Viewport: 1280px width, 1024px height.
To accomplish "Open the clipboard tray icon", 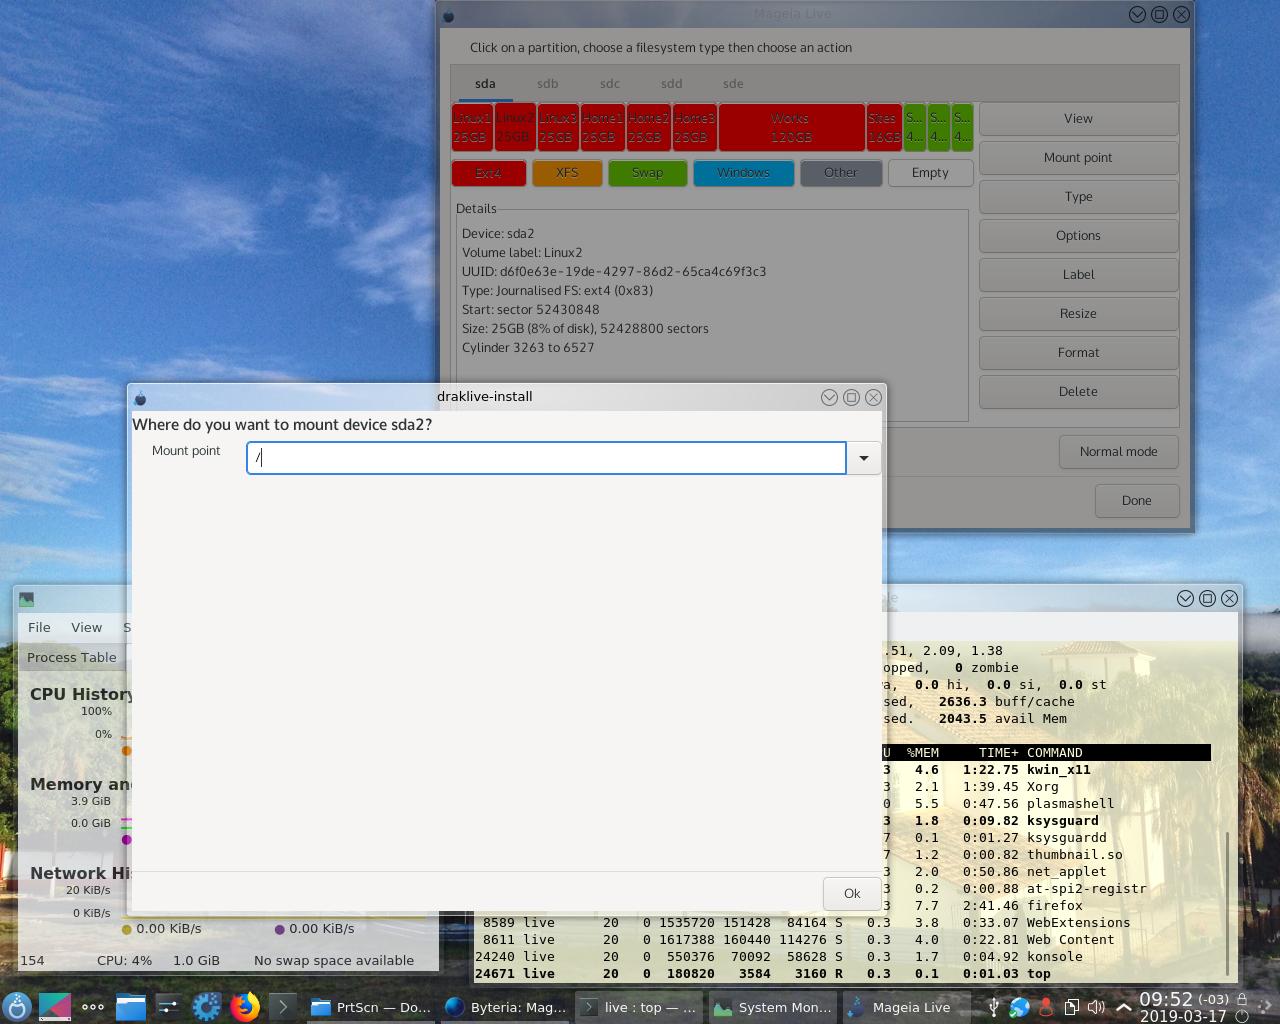I will pos(1070,1007).
